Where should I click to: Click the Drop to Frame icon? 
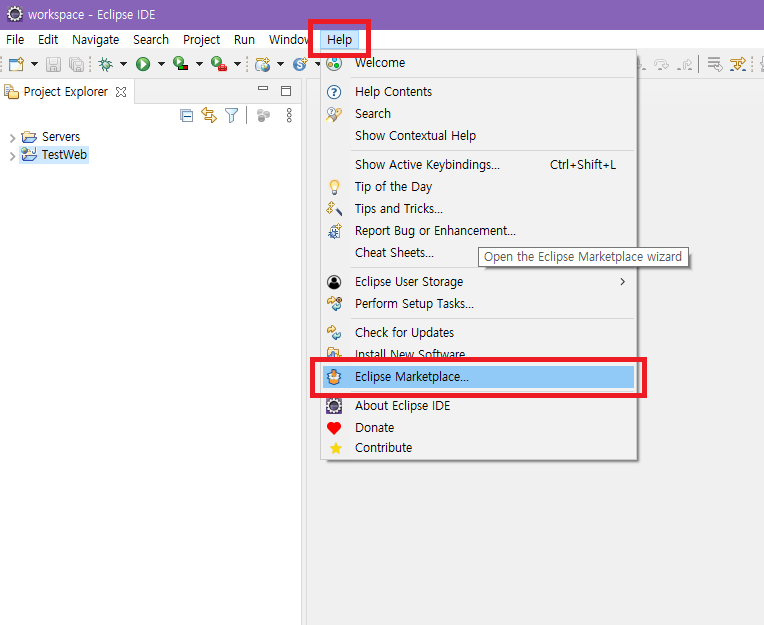715,64
